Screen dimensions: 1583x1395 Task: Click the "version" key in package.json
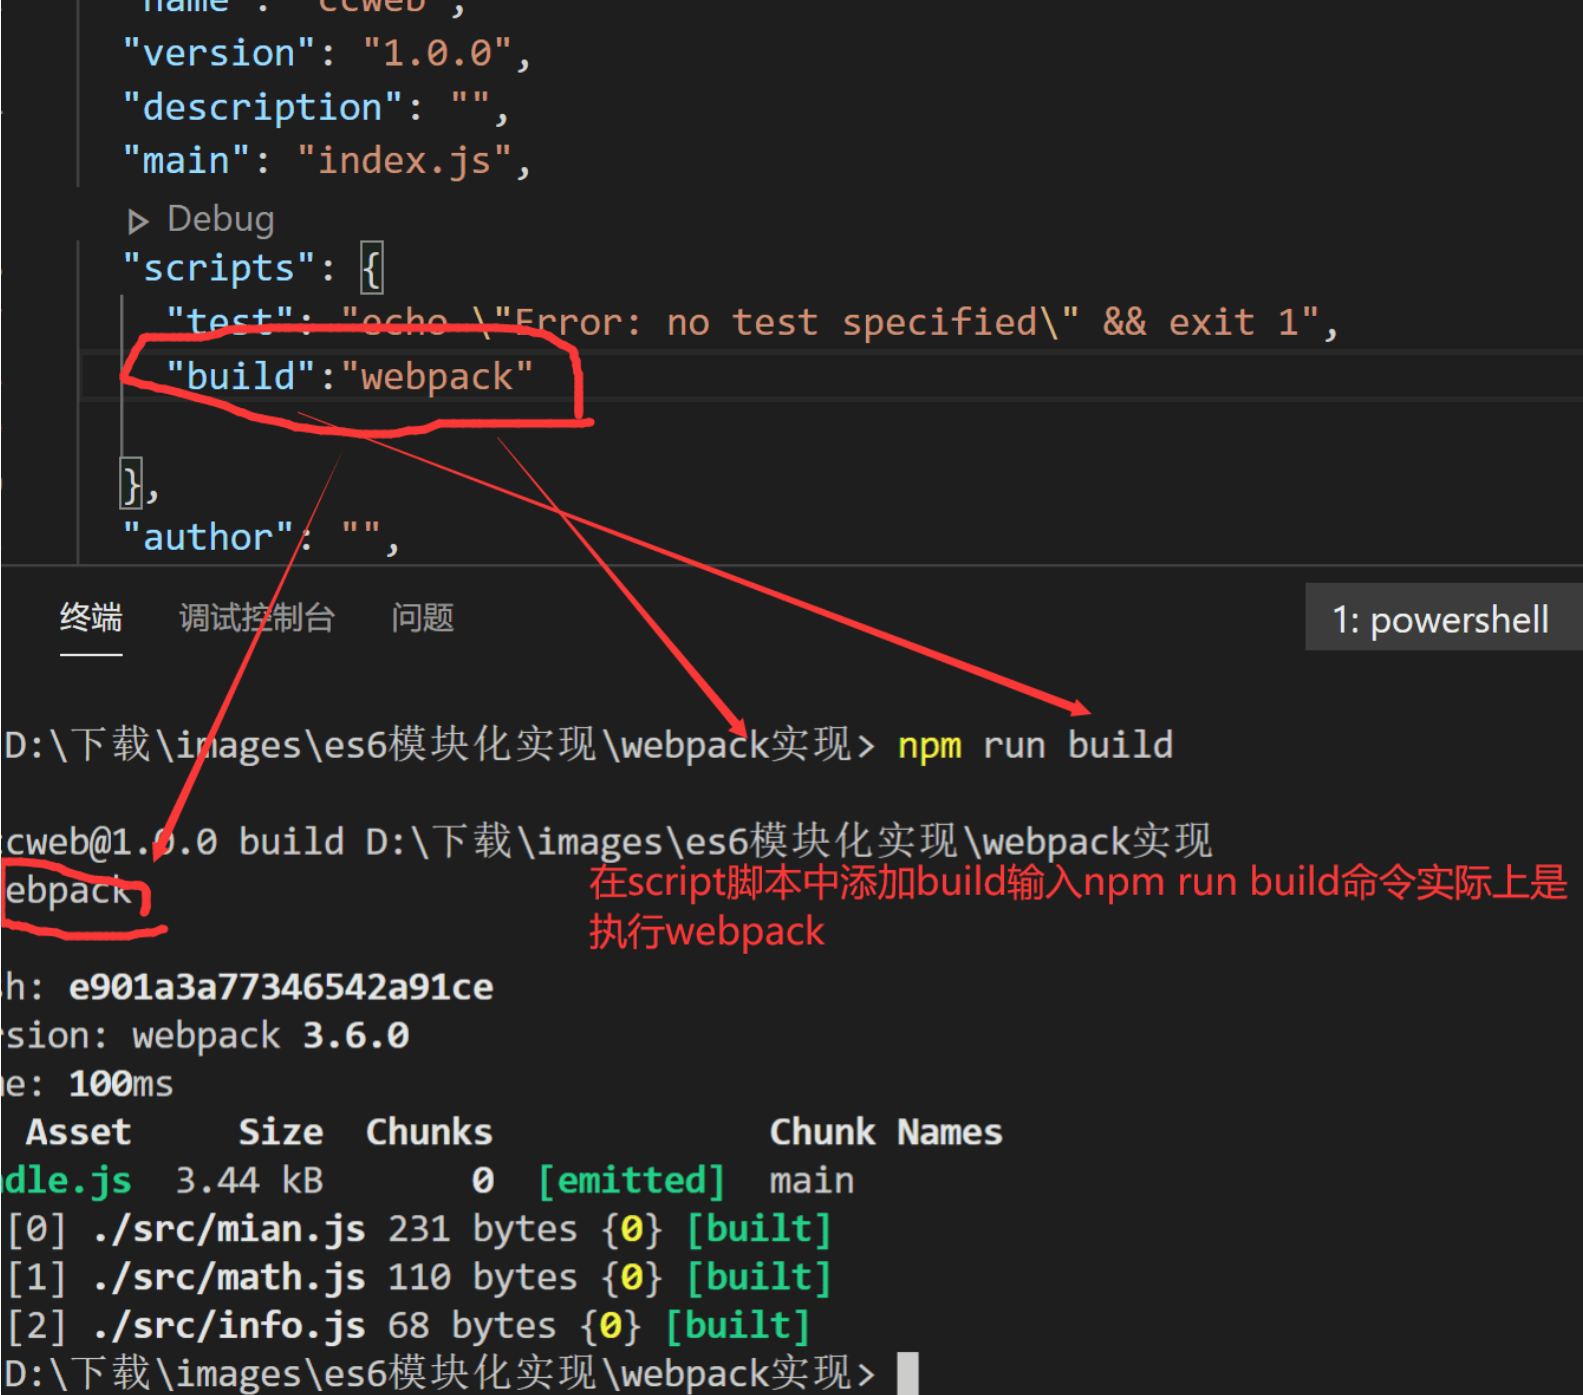point(219,53)
